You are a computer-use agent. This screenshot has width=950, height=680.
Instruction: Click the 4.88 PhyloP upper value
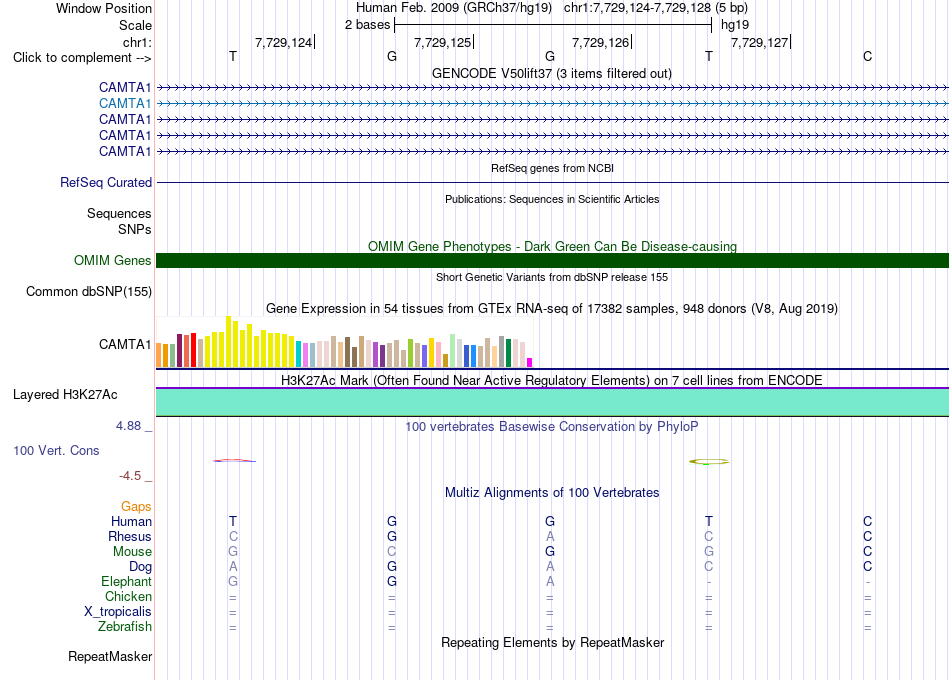128,426
